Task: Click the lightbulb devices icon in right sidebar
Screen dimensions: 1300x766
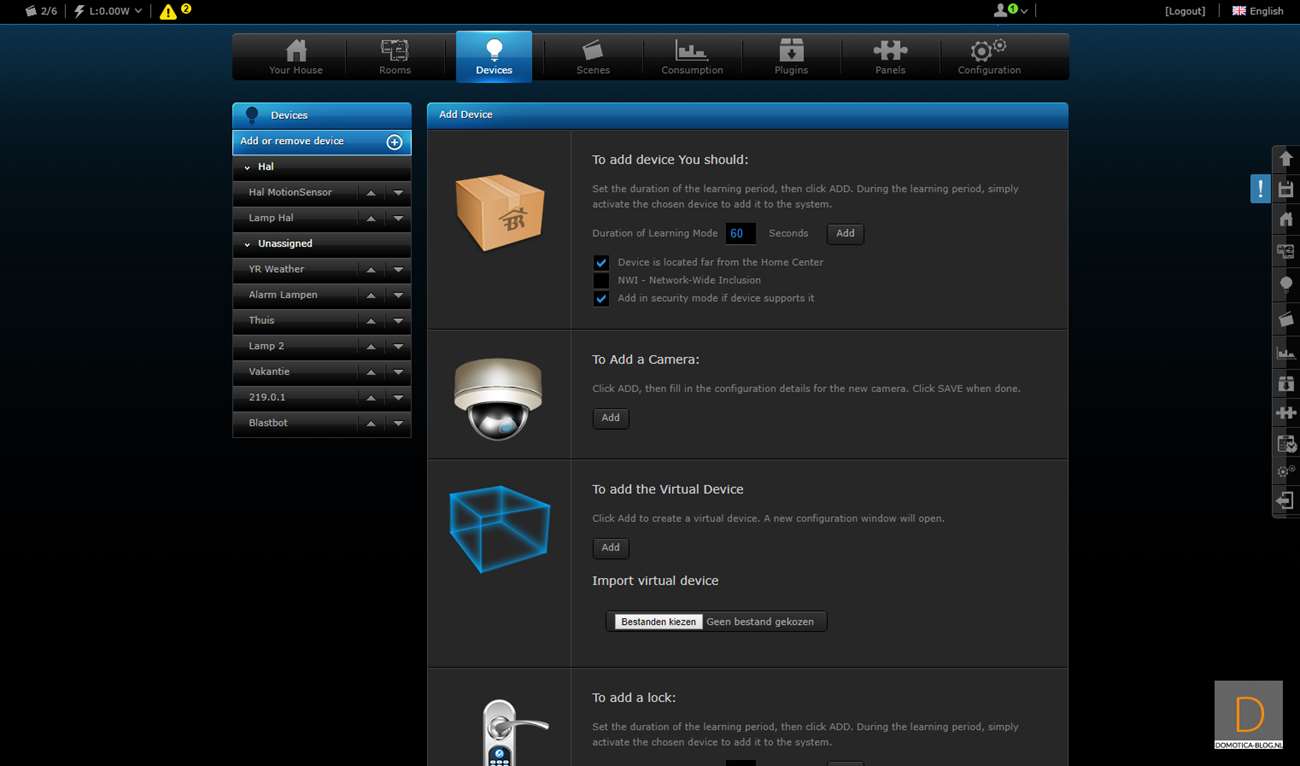Action: 1286,284
